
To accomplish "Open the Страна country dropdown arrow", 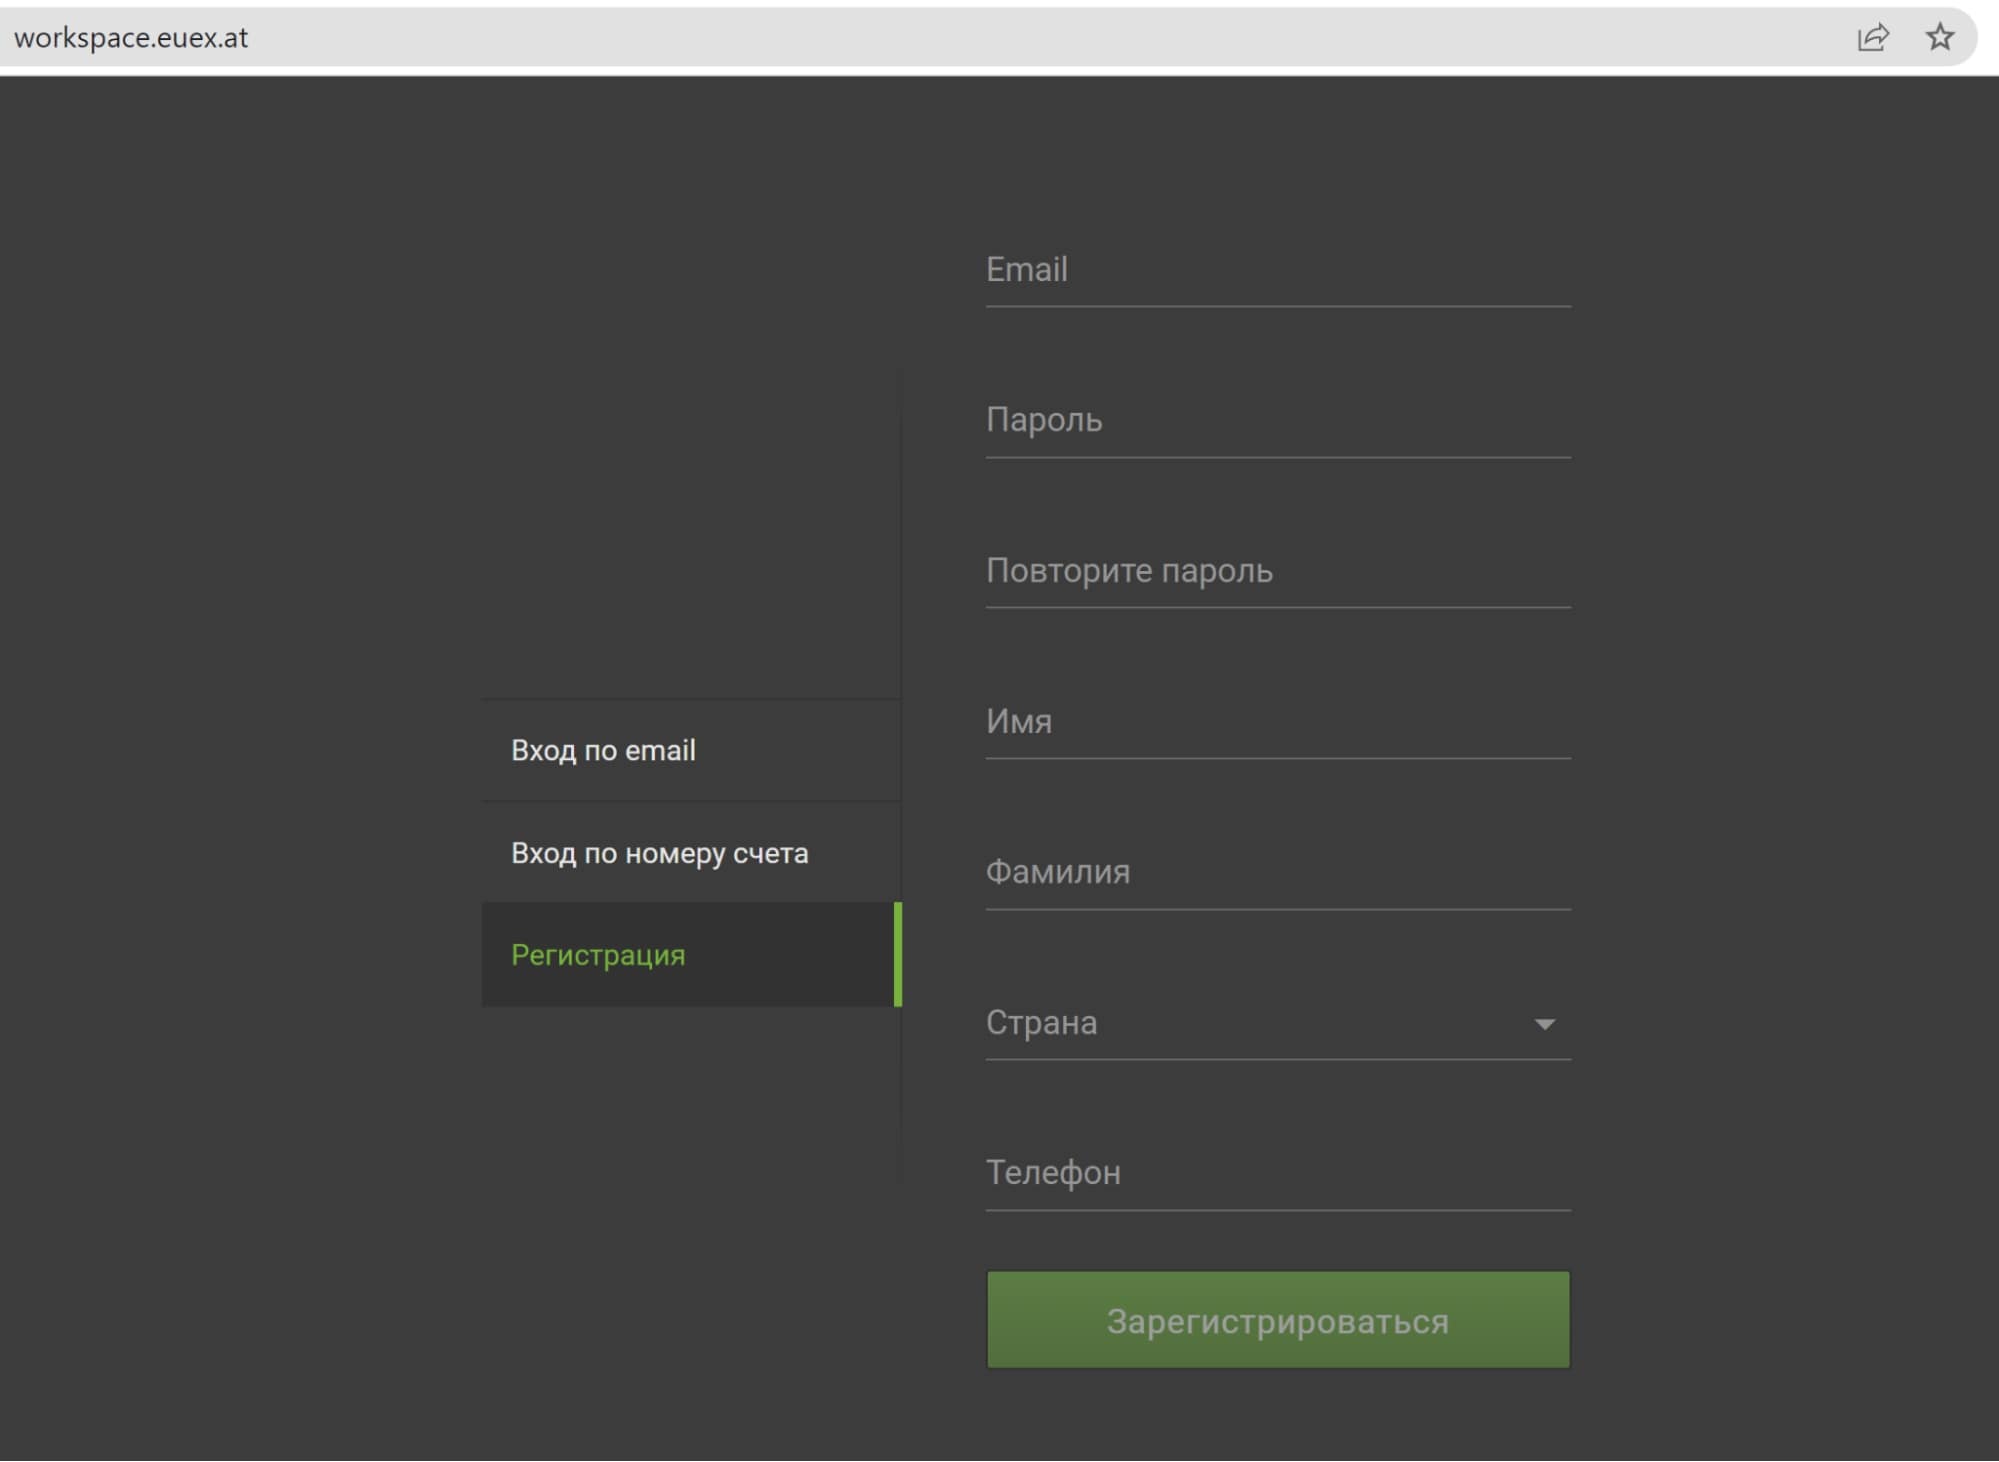I will [x=1544, y=1023].
